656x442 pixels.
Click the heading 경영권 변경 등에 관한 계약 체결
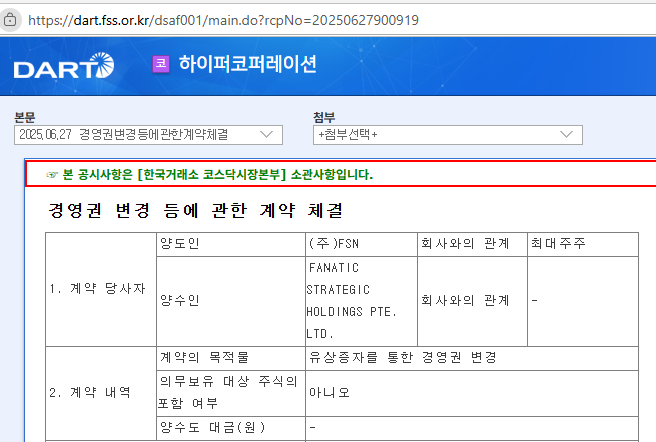click(196, 210)
